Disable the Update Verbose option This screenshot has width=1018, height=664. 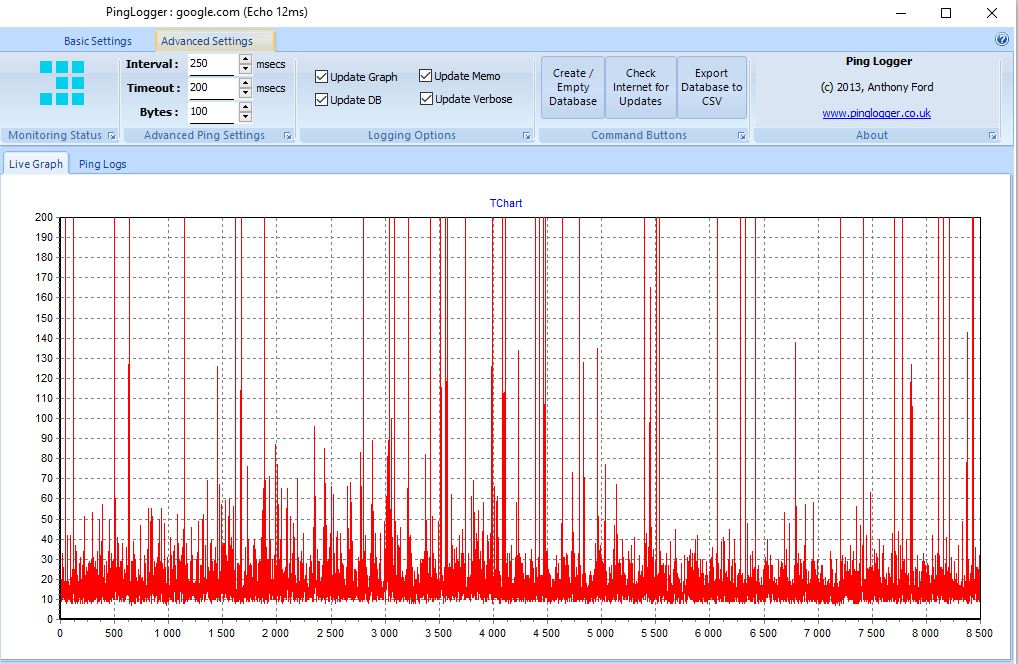point(427,99)
